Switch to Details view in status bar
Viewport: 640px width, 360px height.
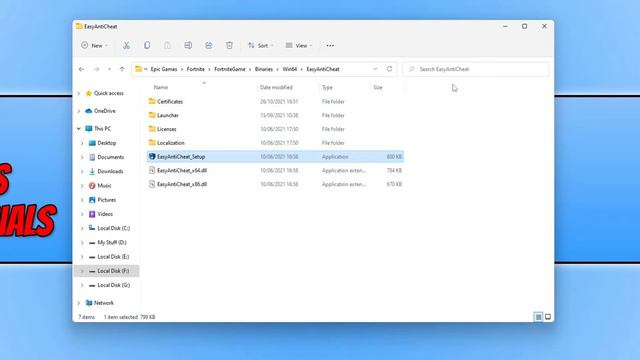[x=538, y=317]
